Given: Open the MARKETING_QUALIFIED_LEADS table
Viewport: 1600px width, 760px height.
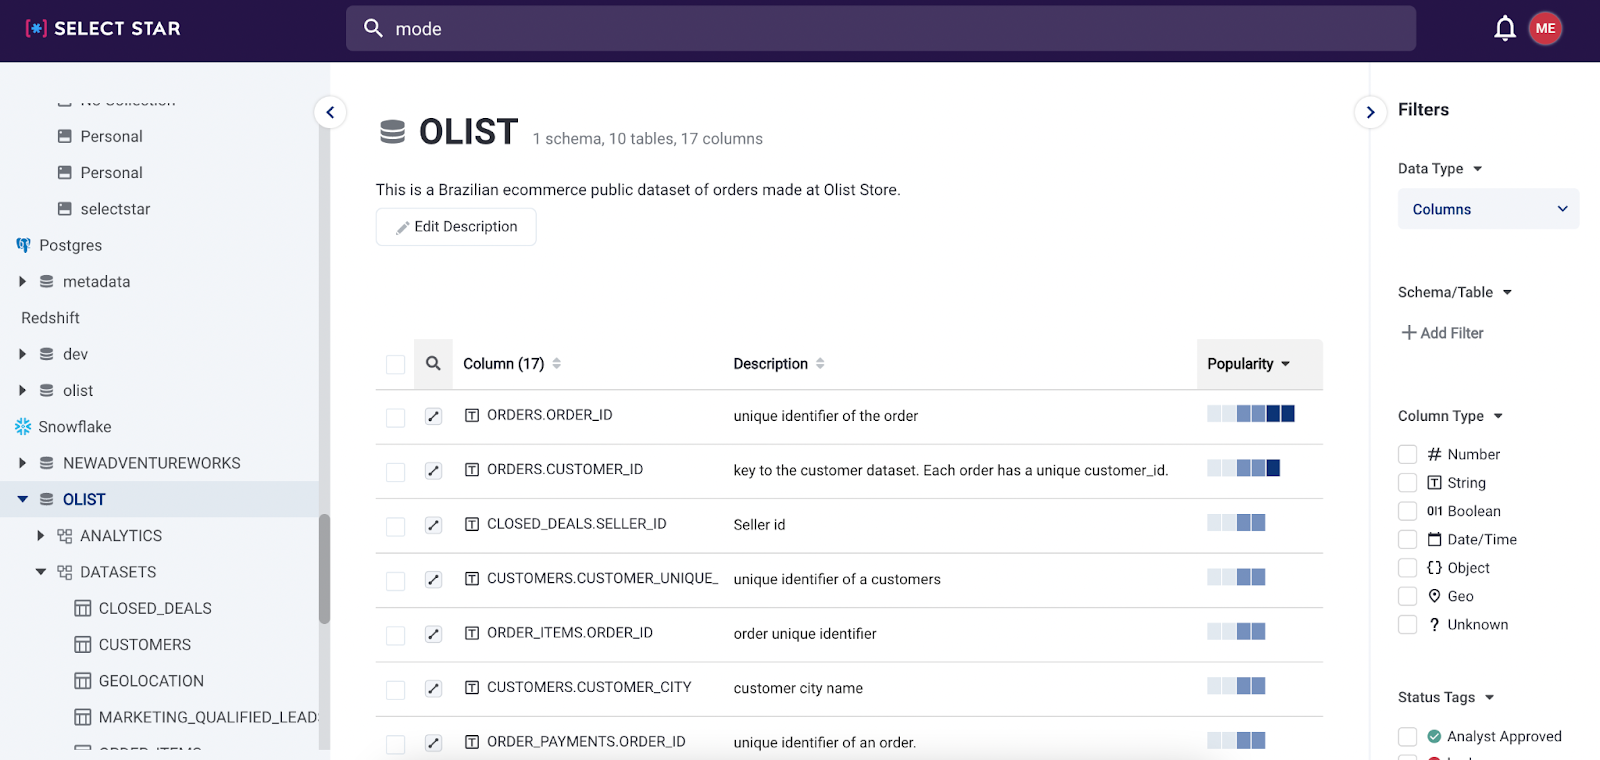Looking at the screenshot, I should point(208,717).
